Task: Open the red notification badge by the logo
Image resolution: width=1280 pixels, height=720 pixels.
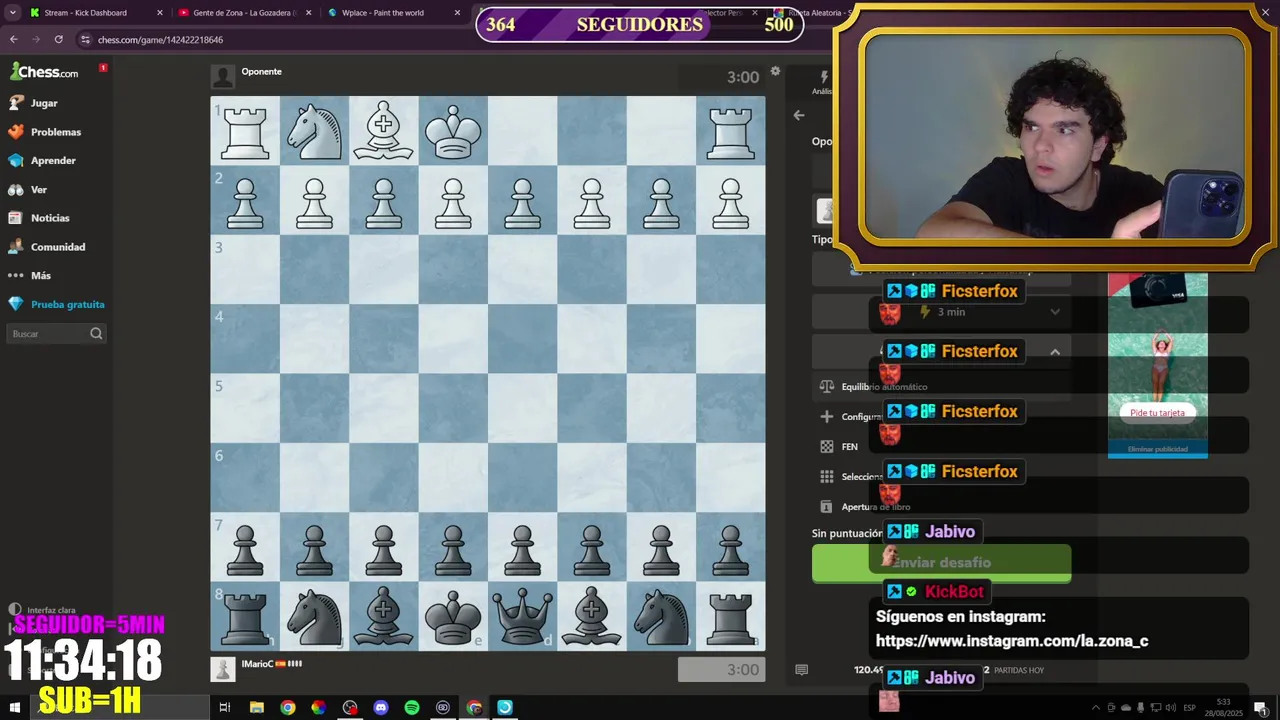Action: pyautogui.click(x=103, y=68)
